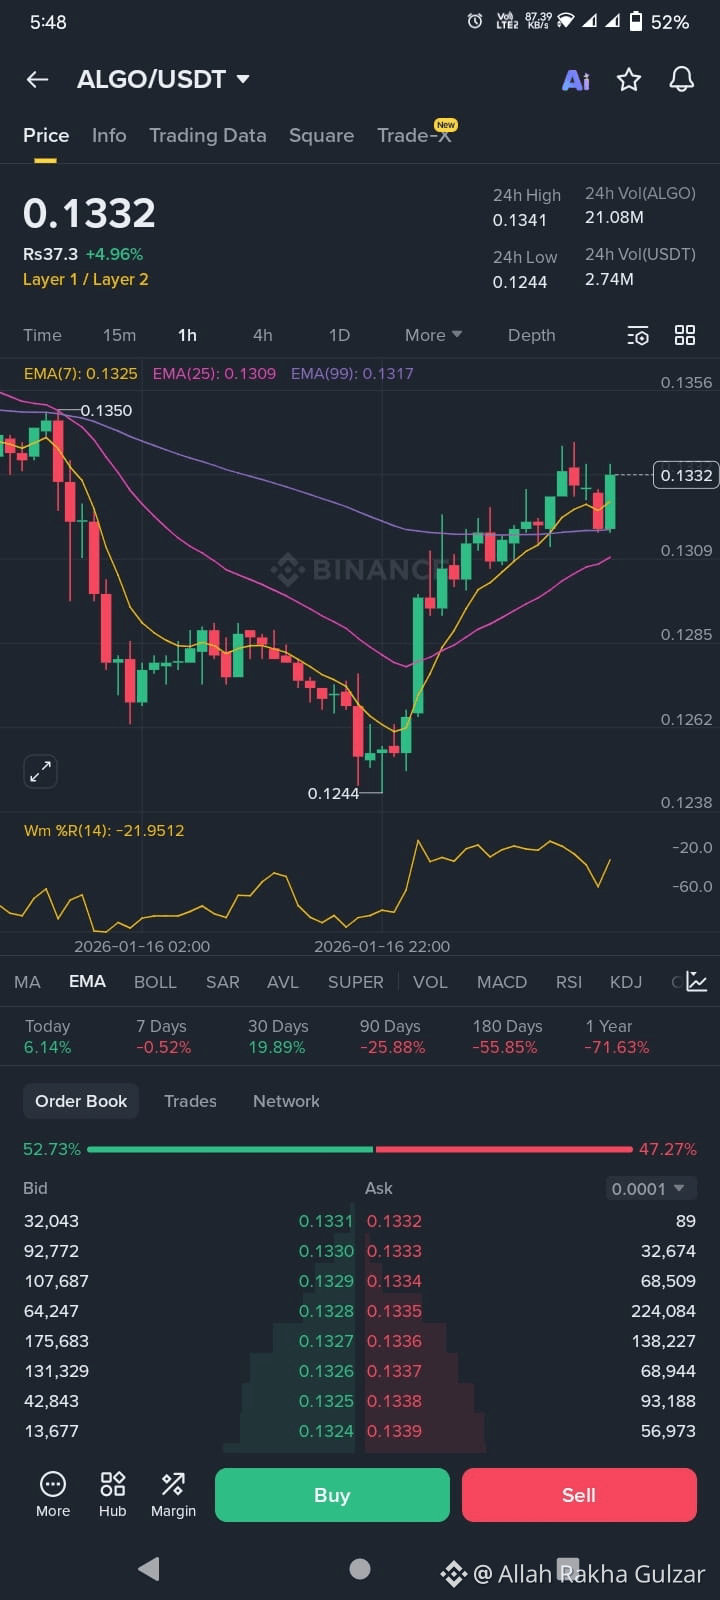
Task: Tap Android back navigation triangle
Action: tap(149, 1568)
